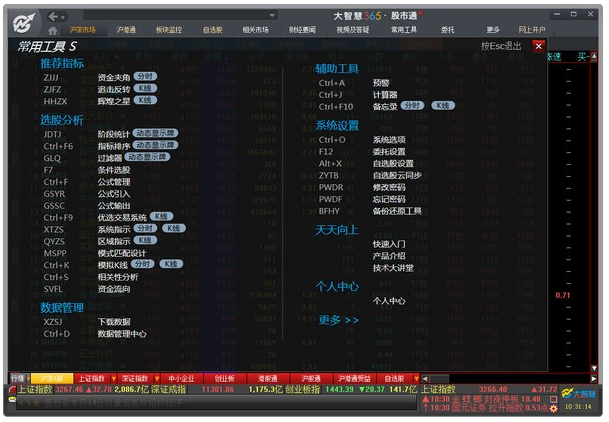The width and height of the screenshot is (609, 422).
Task: Expand dropdown arrow on 深证指数 tab
Action: tap(157, 378)
